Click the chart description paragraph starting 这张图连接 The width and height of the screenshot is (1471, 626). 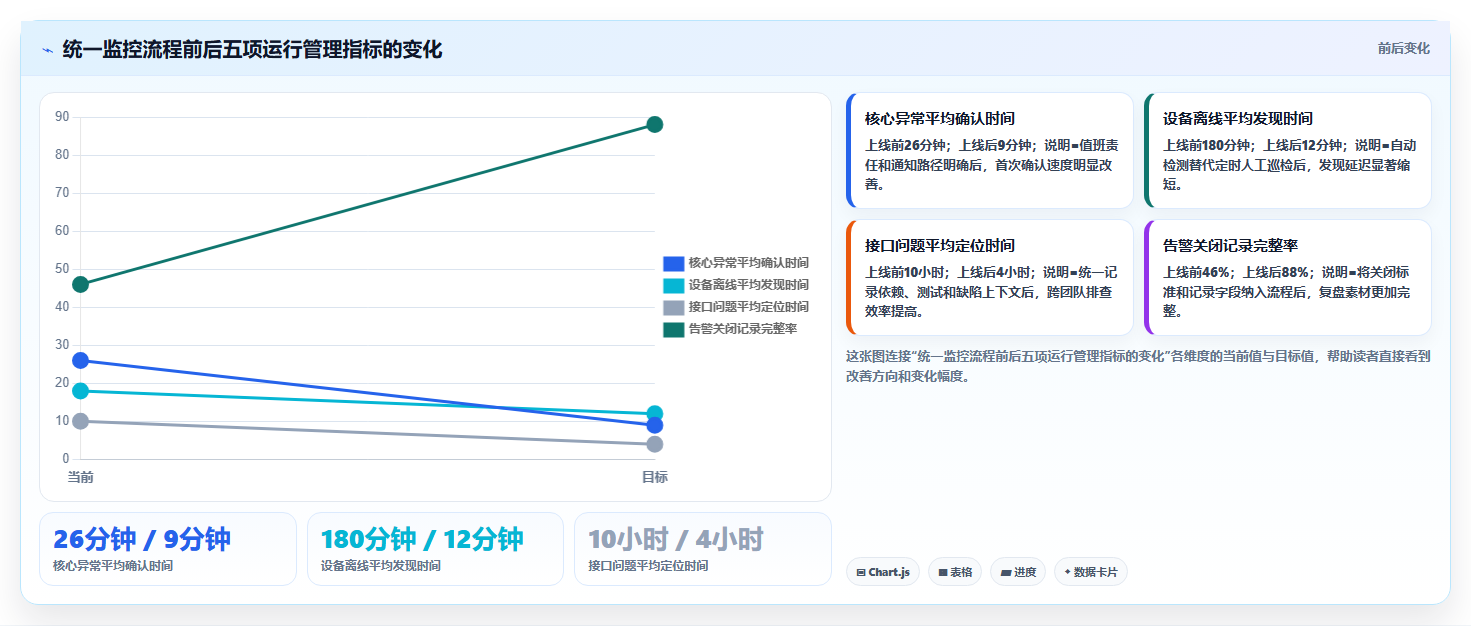(1138, 366)
